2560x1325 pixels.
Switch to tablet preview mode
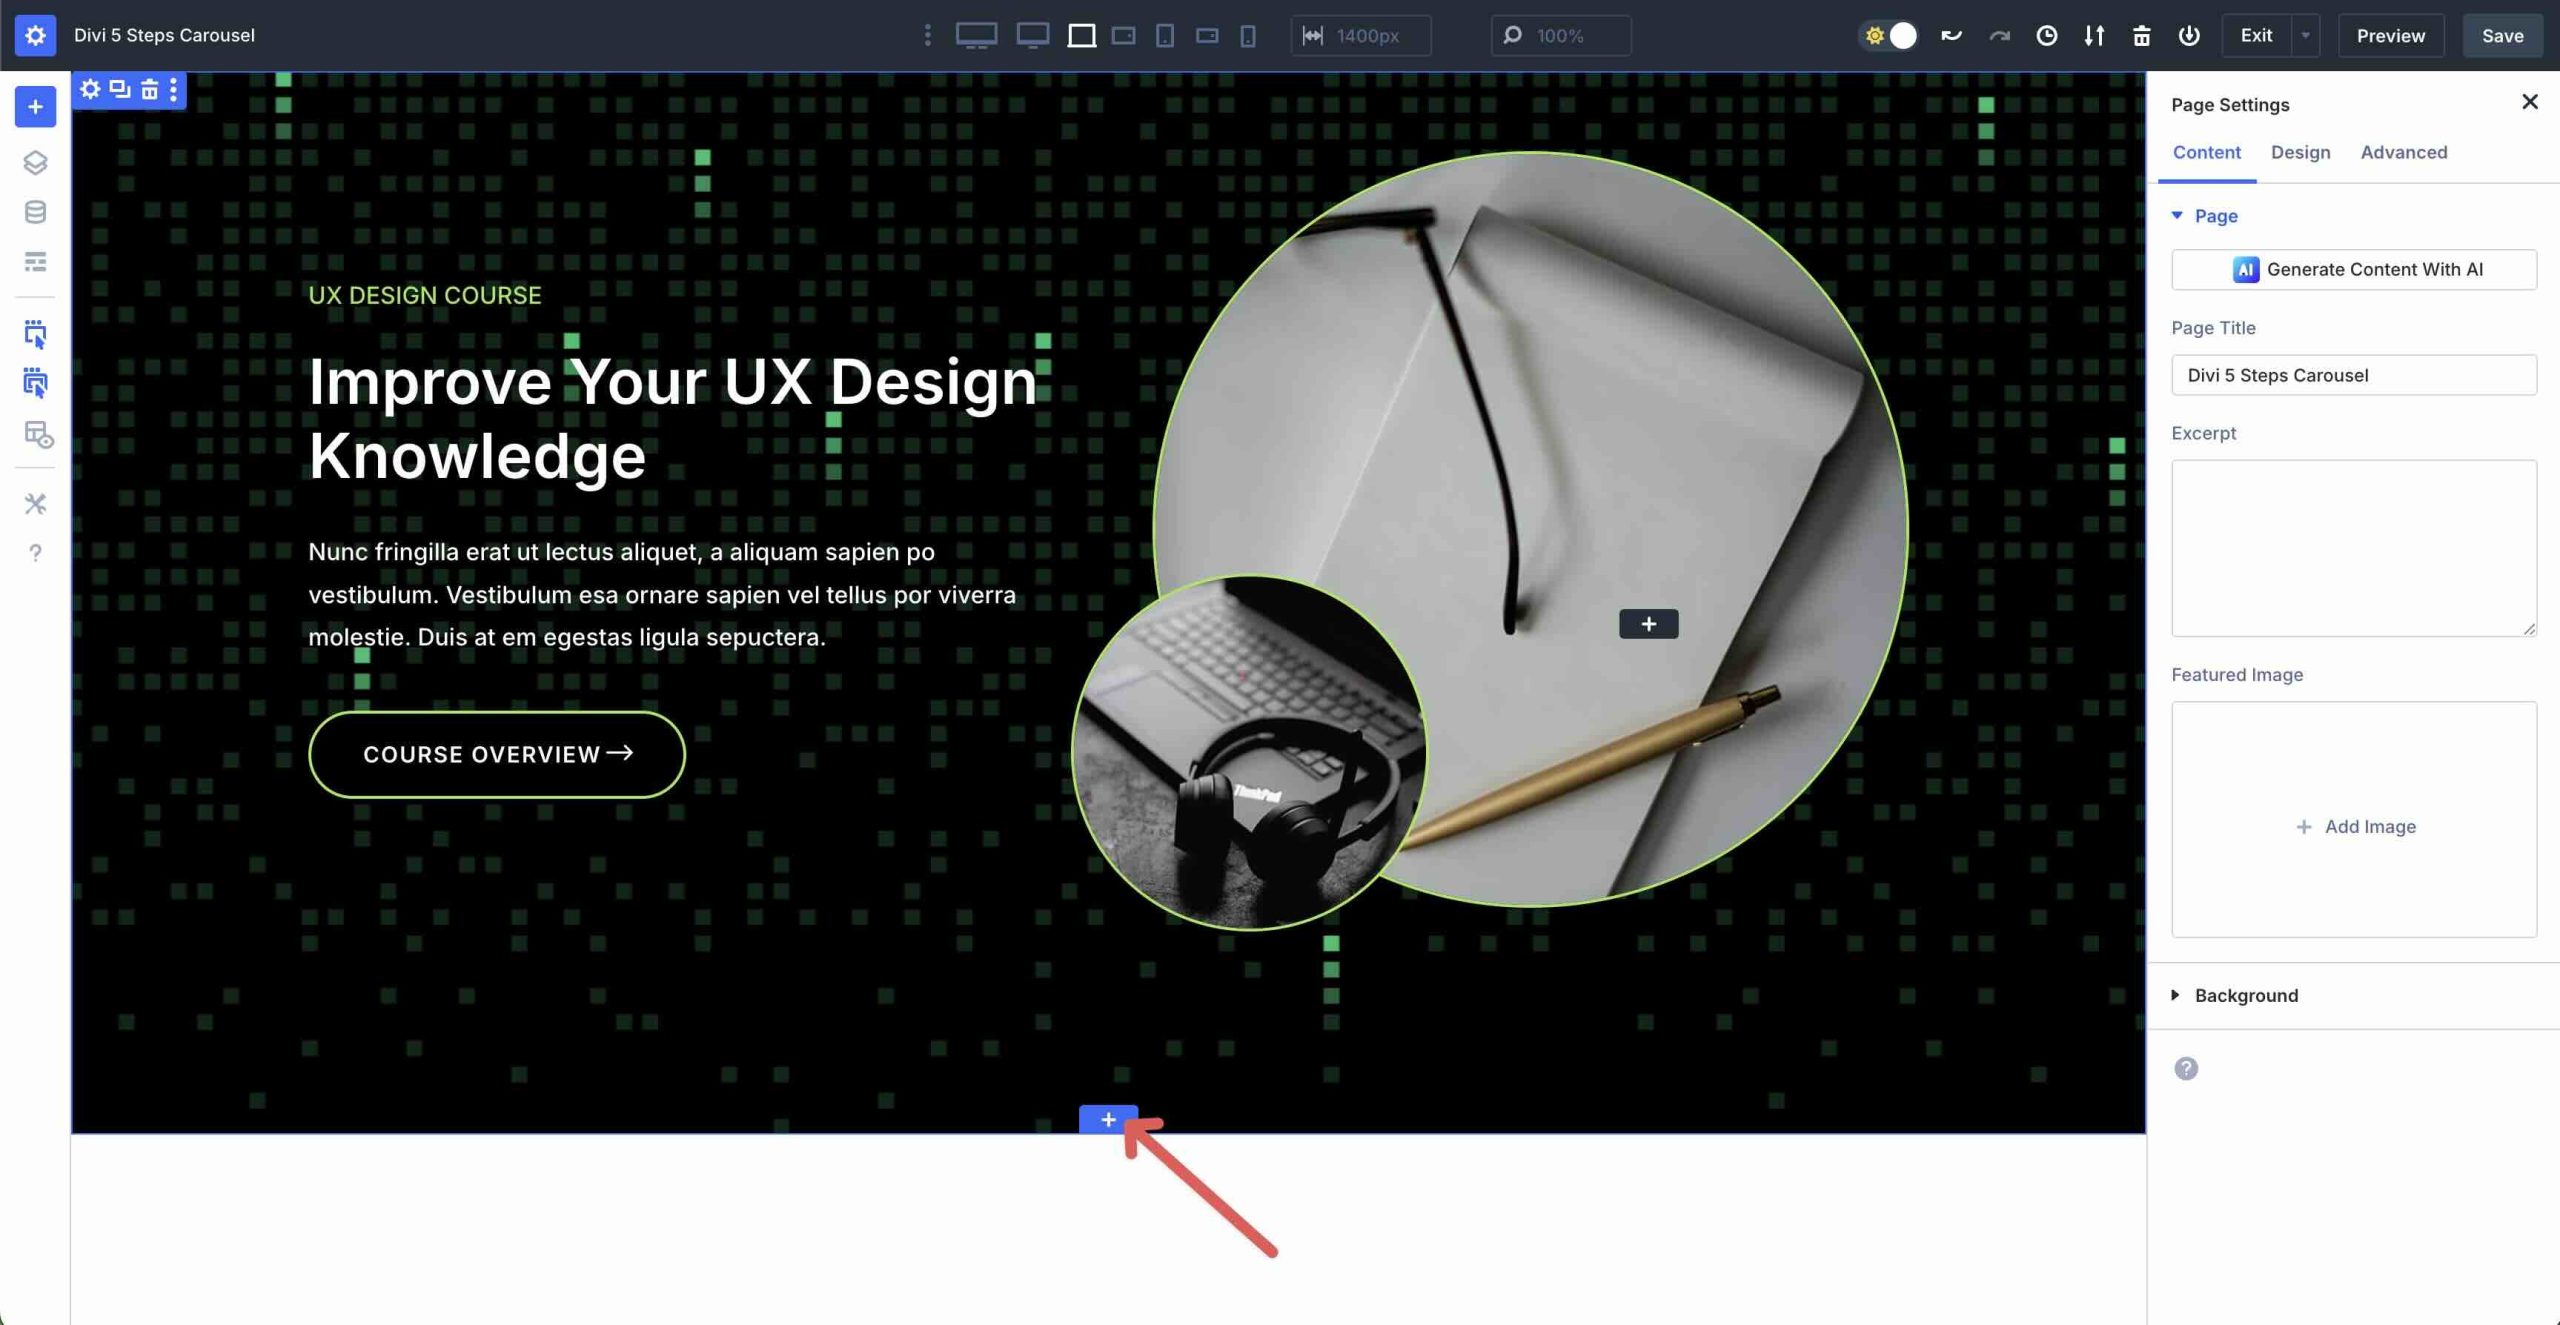pyautogui.click(x=1165, y=35)
